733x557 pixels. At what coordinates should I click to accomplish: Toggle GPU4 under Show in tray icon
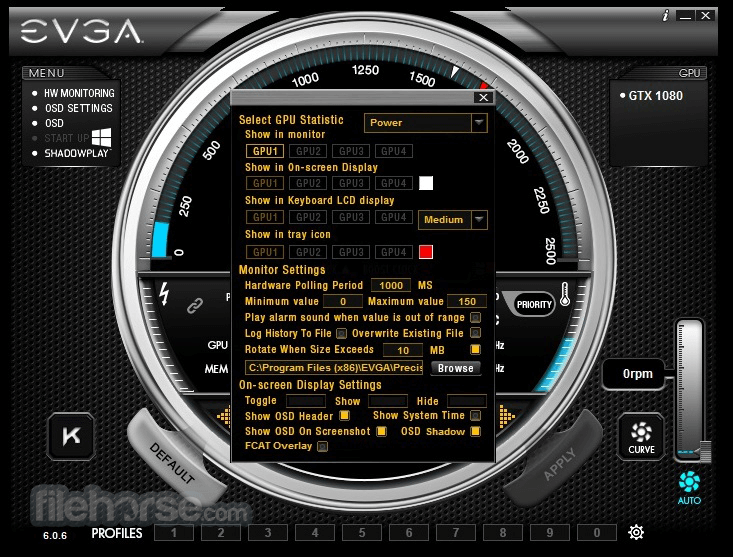pos(394,252)
